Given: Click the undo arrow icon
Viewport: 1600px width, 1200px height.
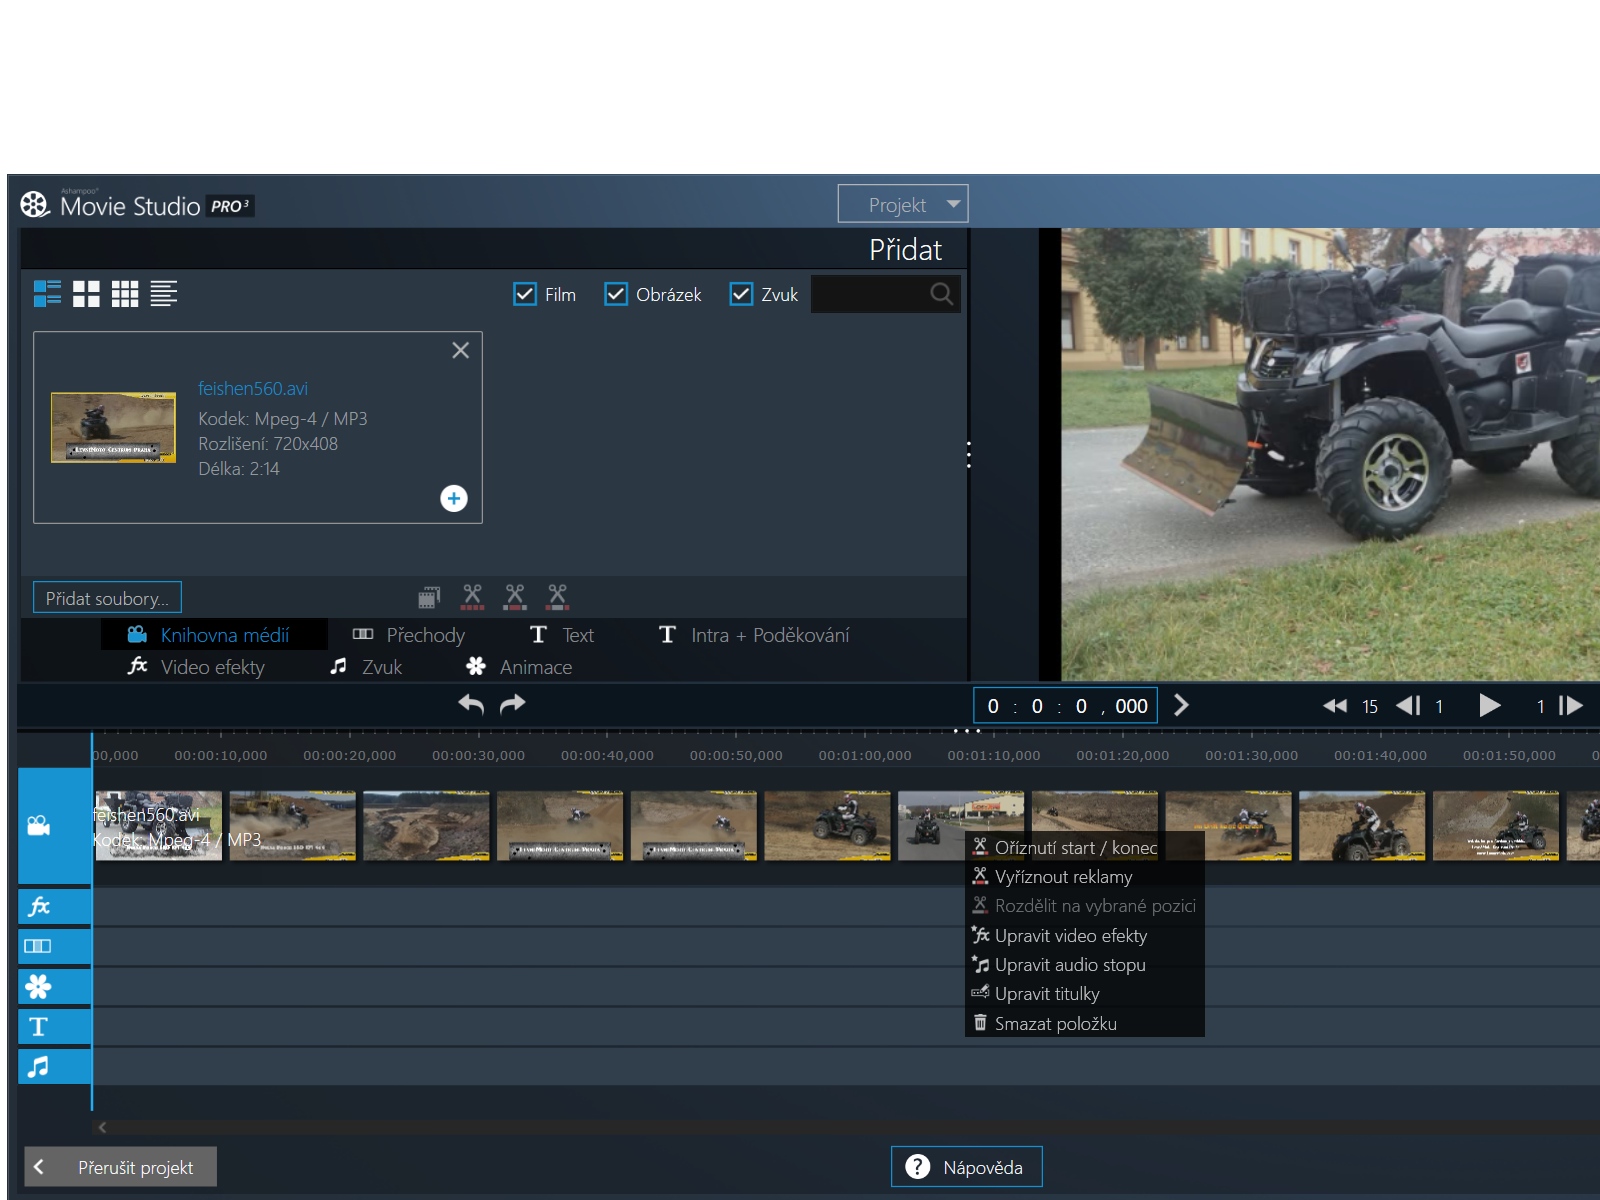Looking at the screenshot, I should tap(471, 705).
